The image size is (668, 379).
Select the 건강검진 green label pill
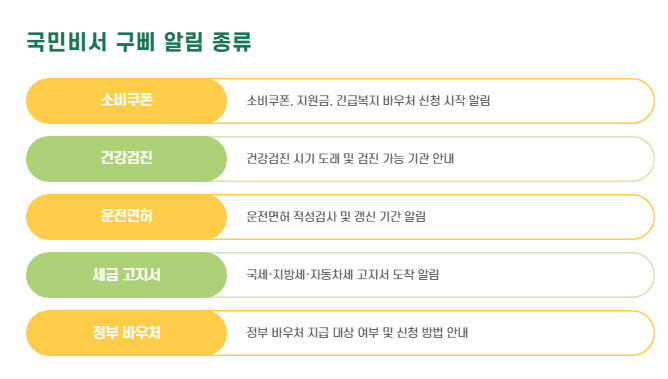(x=127, y=159)
